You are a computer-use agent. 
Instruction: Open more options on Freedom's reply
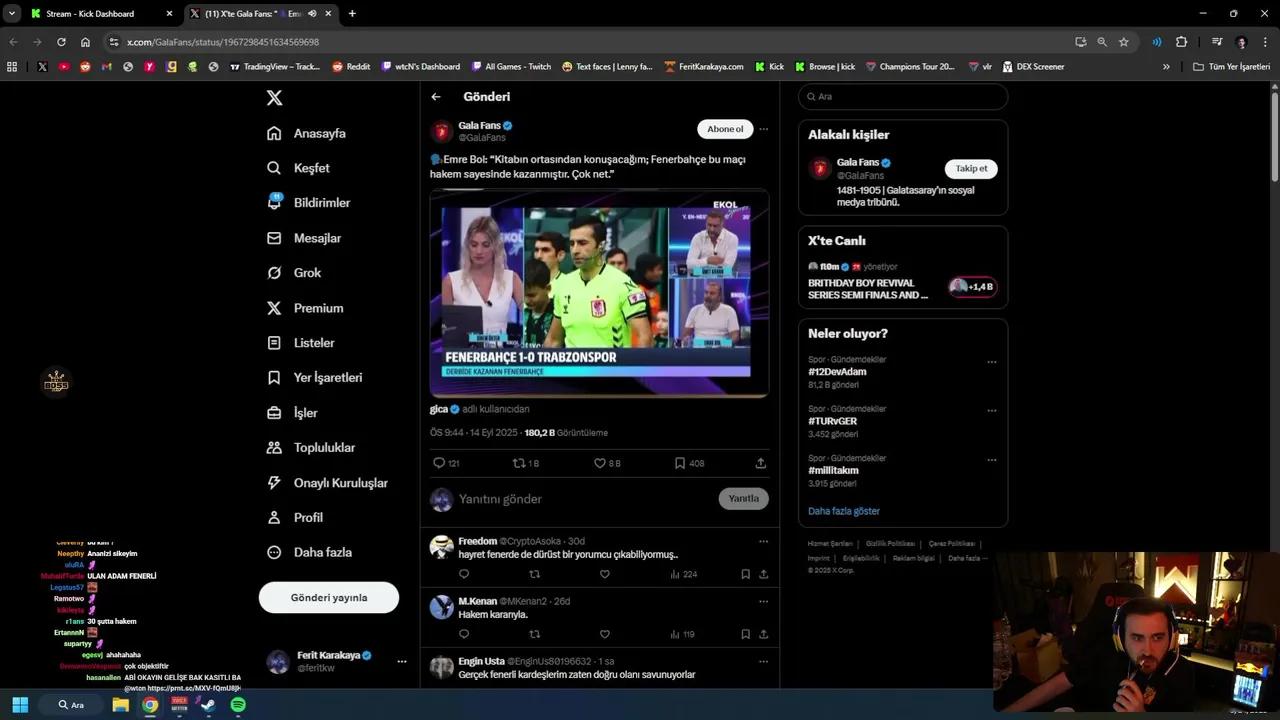point(763,541)
